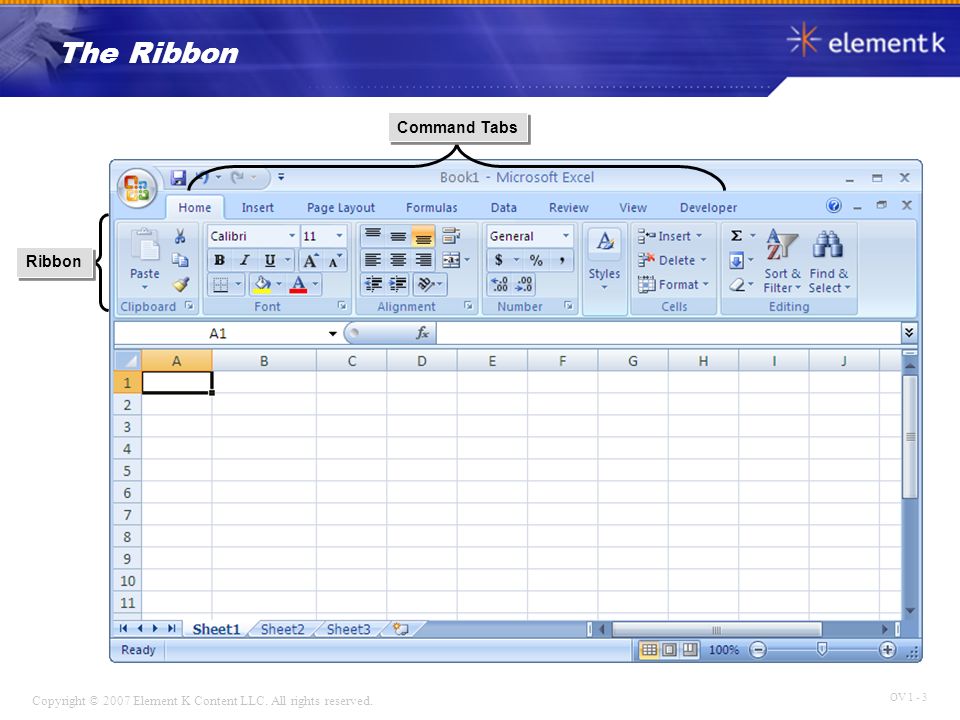
Task: Click Delete cells button
Action: click(x=672, y=260)
